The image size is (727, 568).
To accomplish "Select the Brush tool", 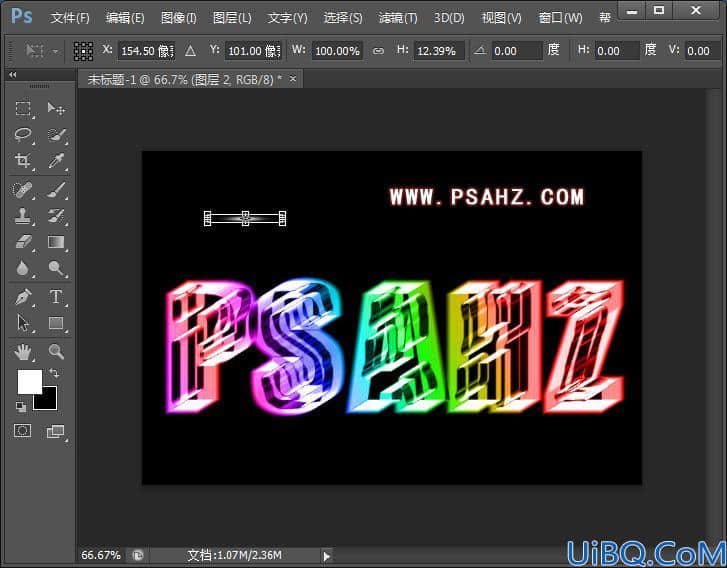I will pos(56,190).
